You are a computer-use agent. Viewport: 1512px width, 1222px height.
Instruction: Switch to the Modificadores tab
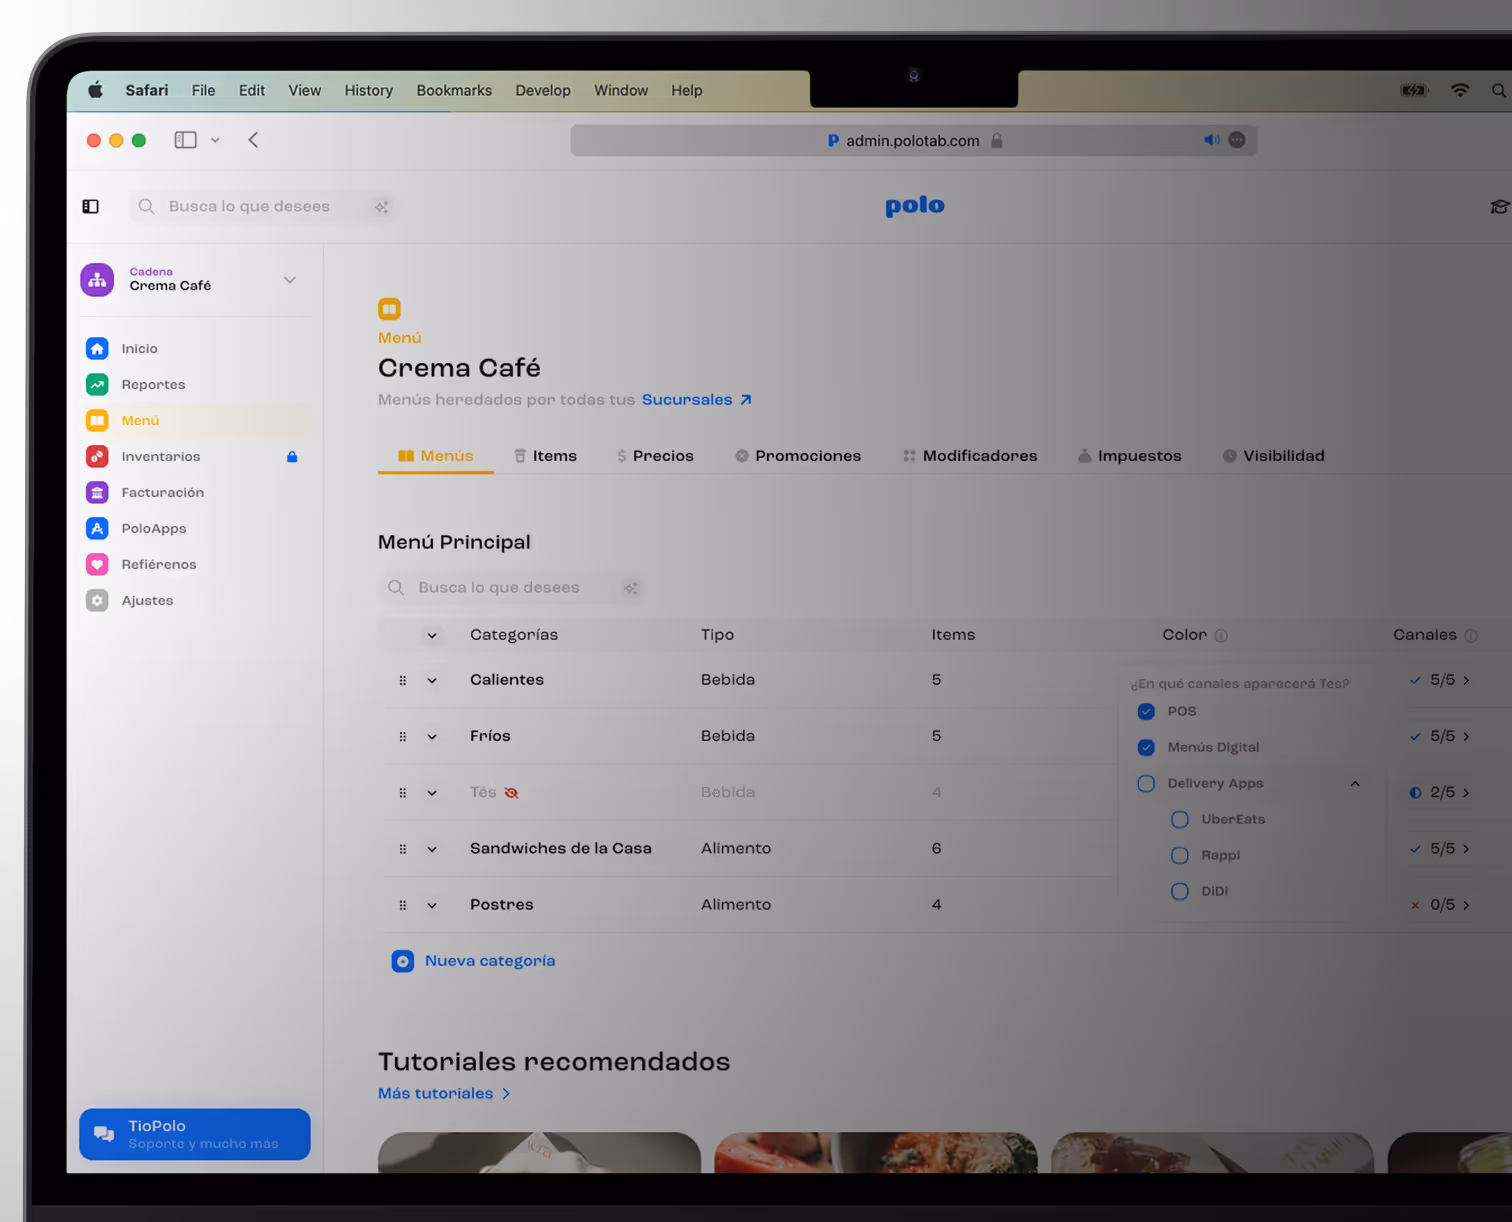[970, 456]
